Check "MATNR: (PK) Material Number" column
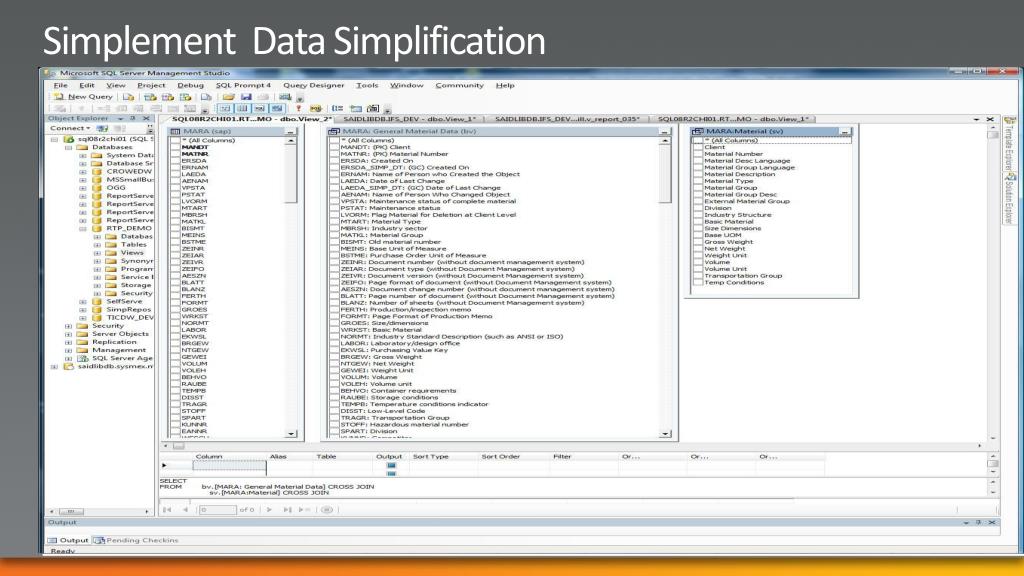1024x576 pixels. 334,154
